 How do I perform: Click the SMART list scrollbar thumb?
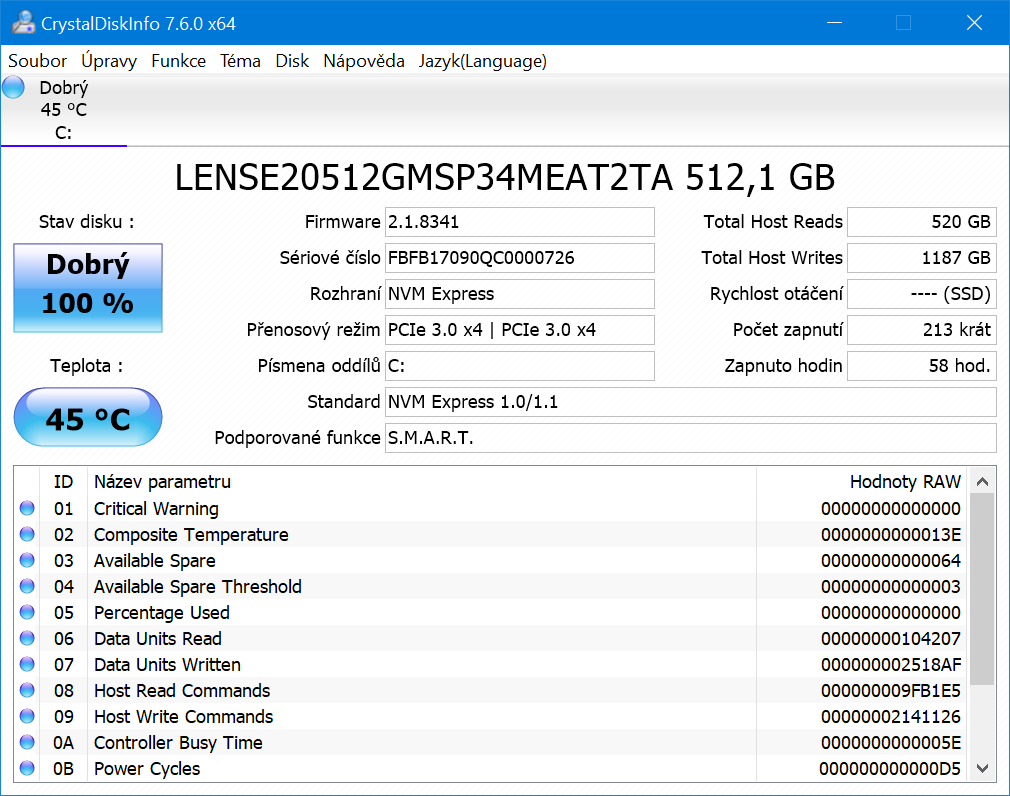point(982,590)
